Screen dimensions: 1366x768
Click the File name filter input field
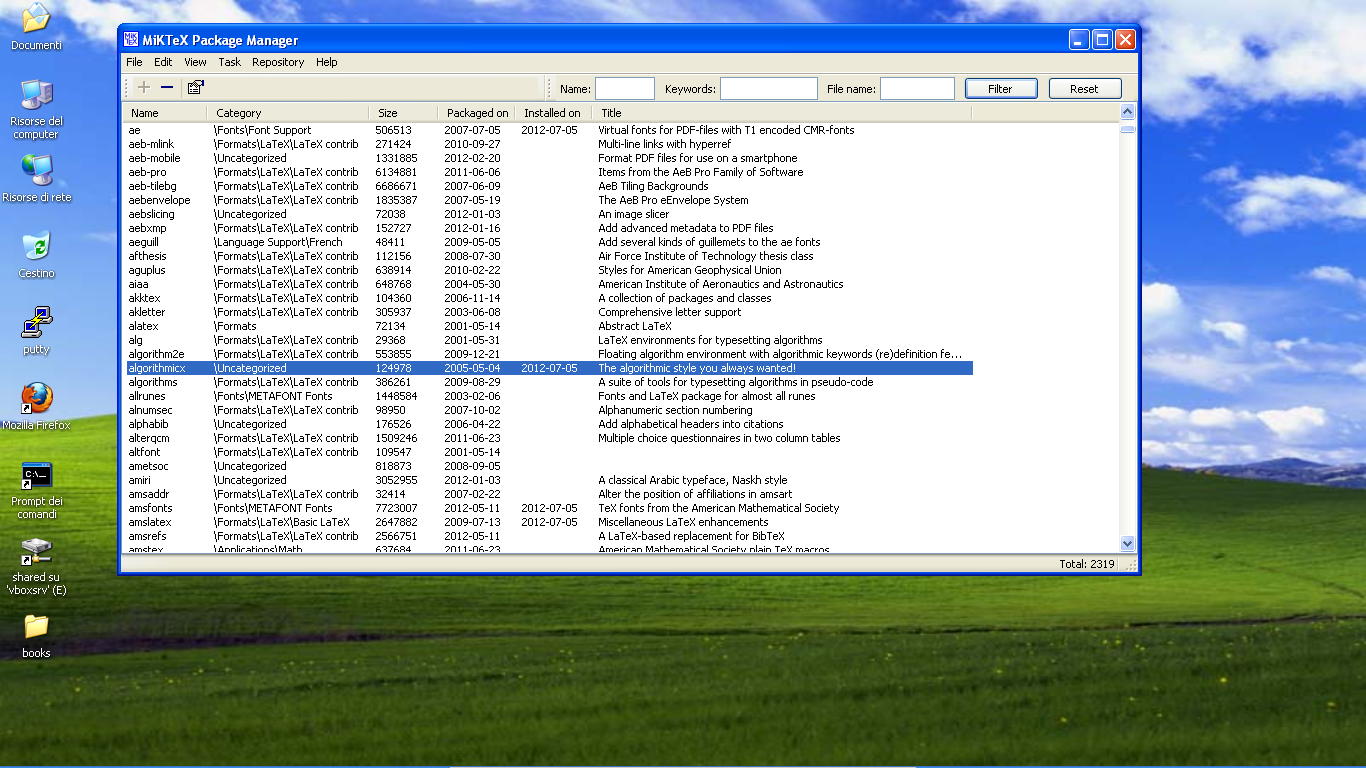point(917,89)
